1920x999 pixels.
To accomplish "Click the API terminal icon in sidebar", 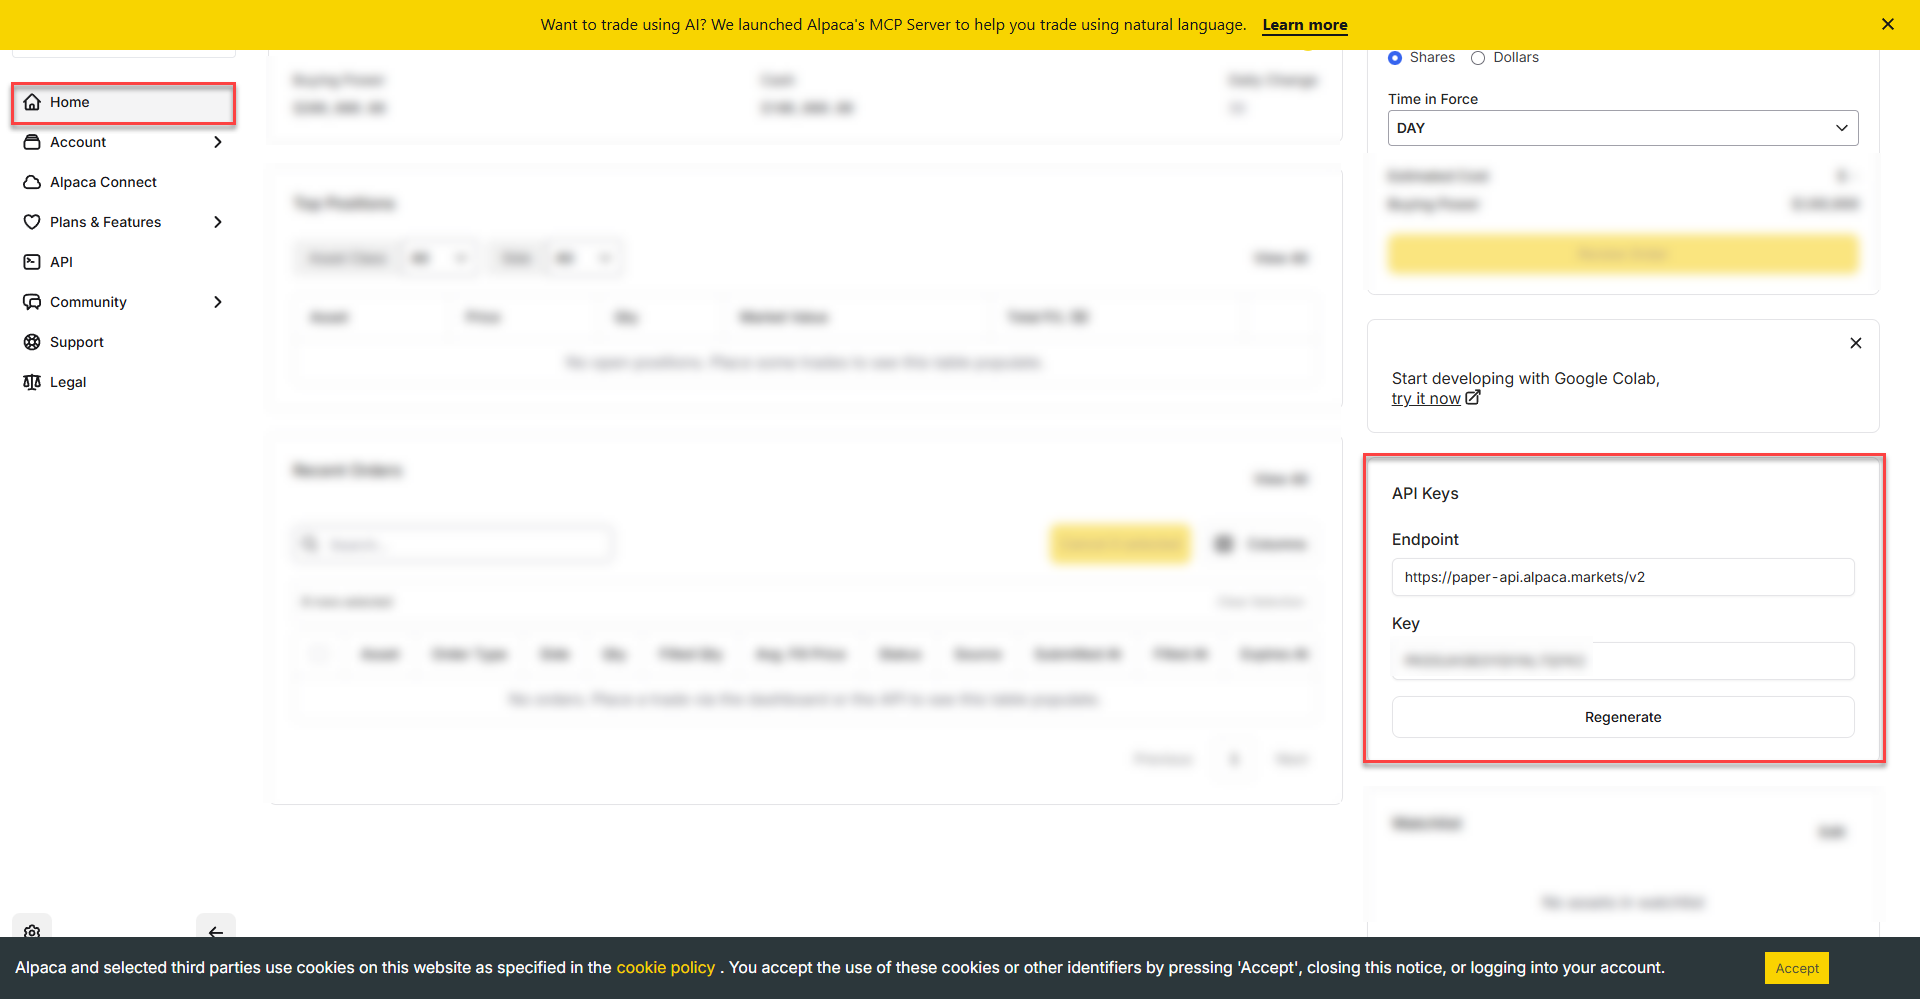I will 32,262.
